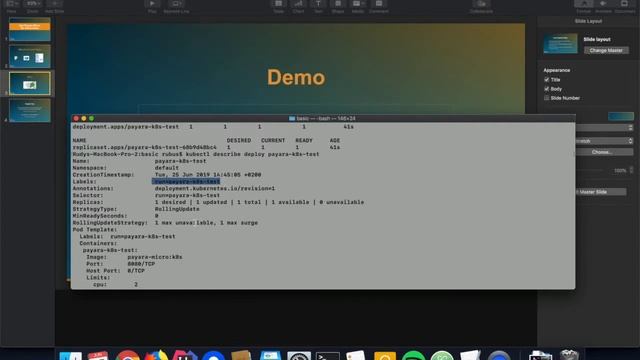The height and width of the screenshot is (360, 640).
Task: Click the Edit Master Slide button
Action: click(x=601, y=192)
